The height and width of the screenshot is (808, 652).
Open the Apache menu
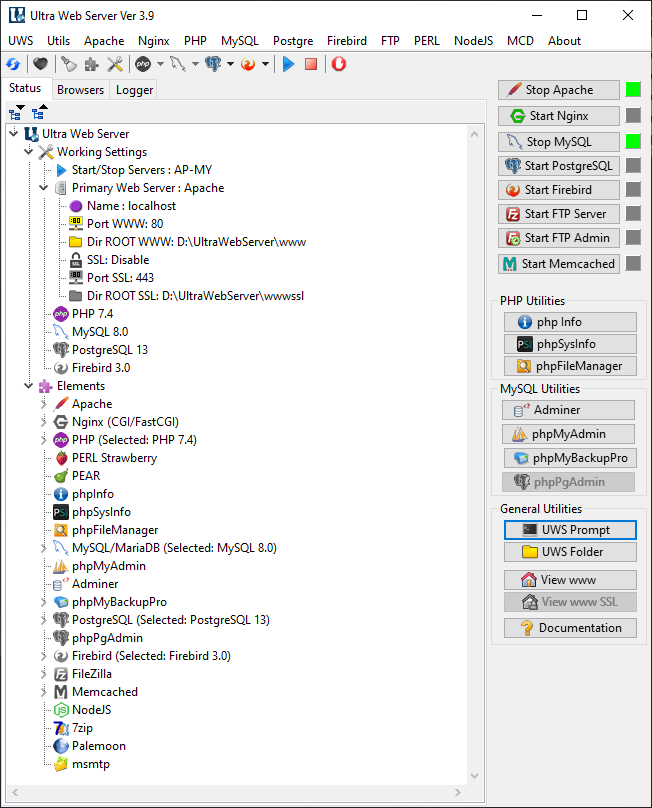104,41
